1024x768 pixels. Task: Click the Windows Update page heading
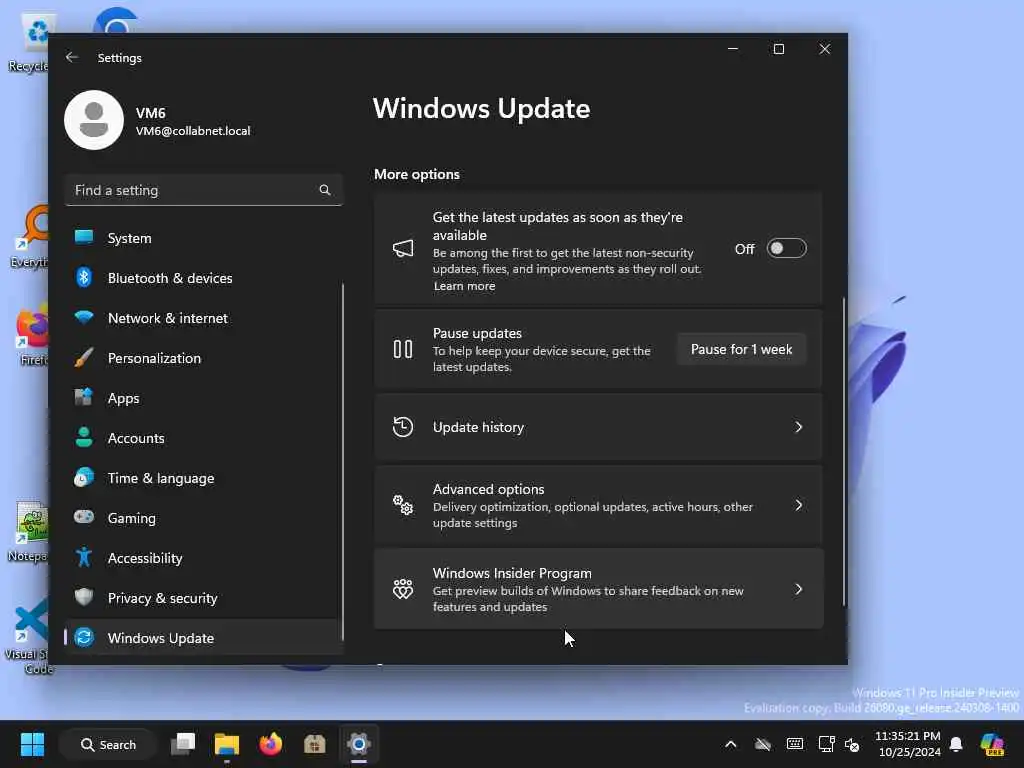click(x=481, y=108)
